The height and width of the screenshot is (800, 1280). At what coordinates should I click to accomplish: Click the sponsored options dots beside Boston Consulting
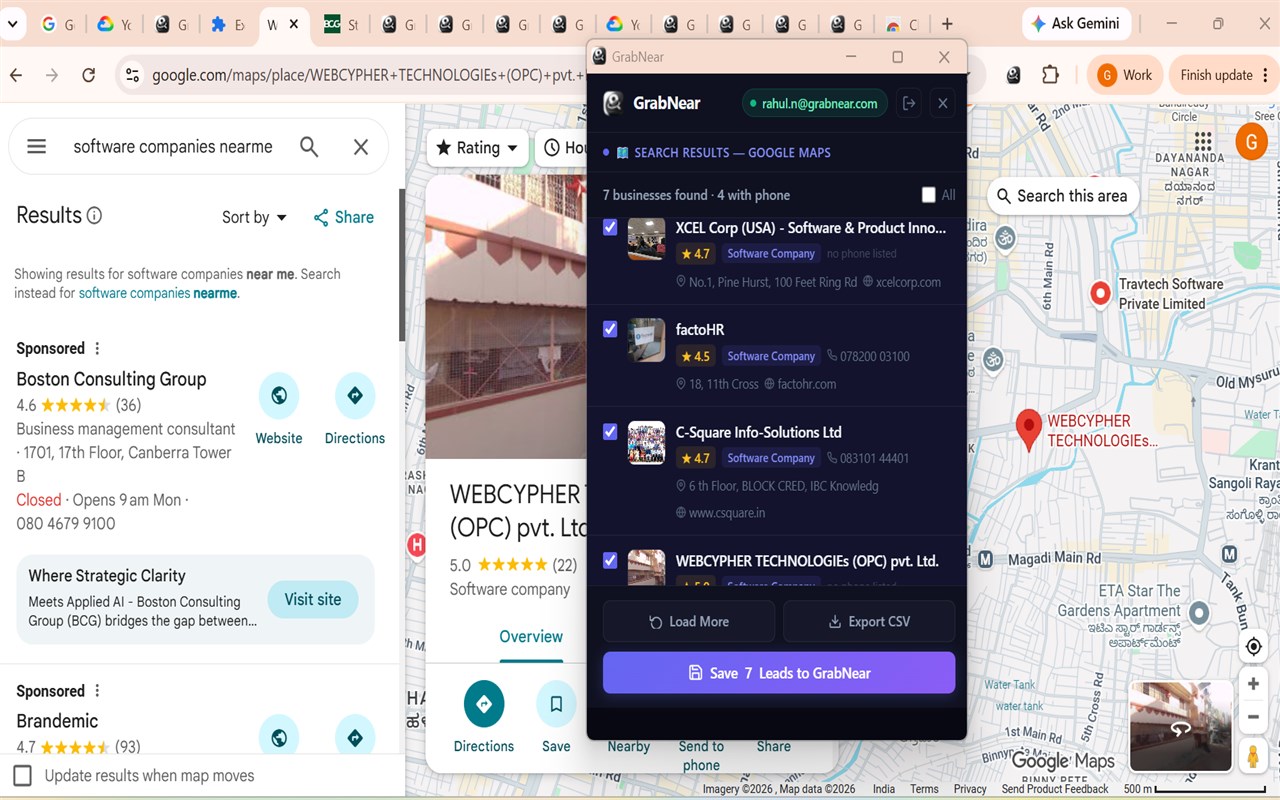97,349
